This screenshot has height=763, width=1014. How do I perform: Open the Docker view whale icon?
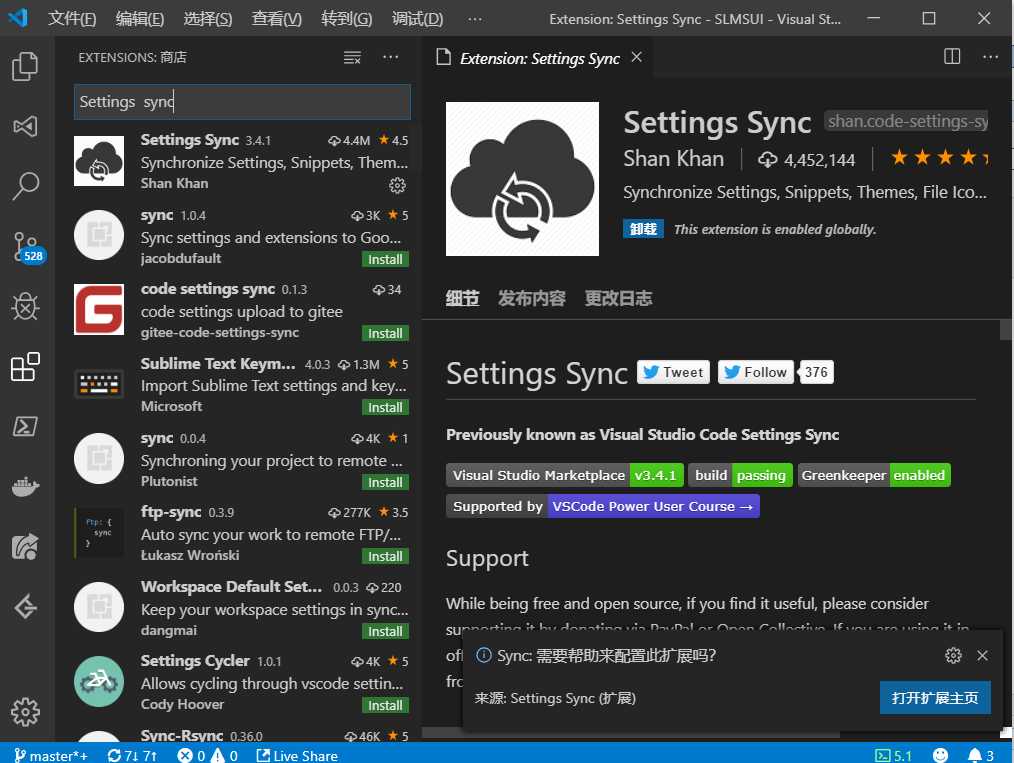(25, 486)
